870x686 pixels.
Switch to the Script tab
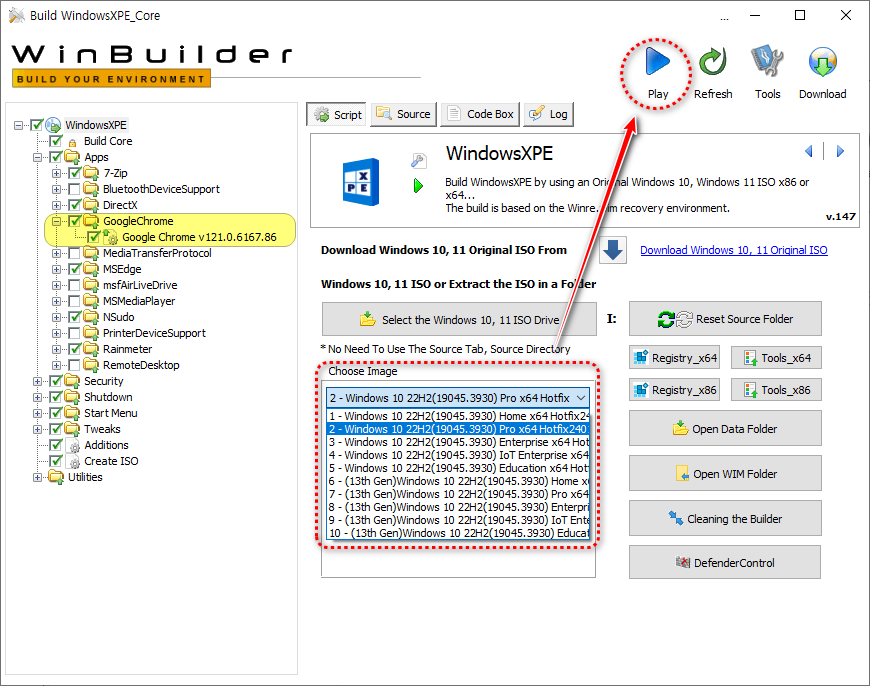tap(336, 114)
